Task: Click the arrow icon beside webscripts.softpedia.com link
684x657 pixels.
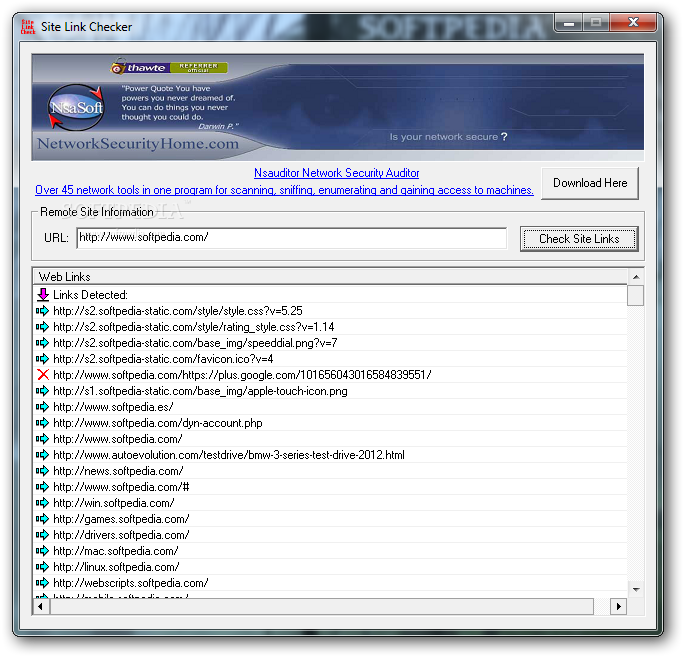Action: [42, 583]
